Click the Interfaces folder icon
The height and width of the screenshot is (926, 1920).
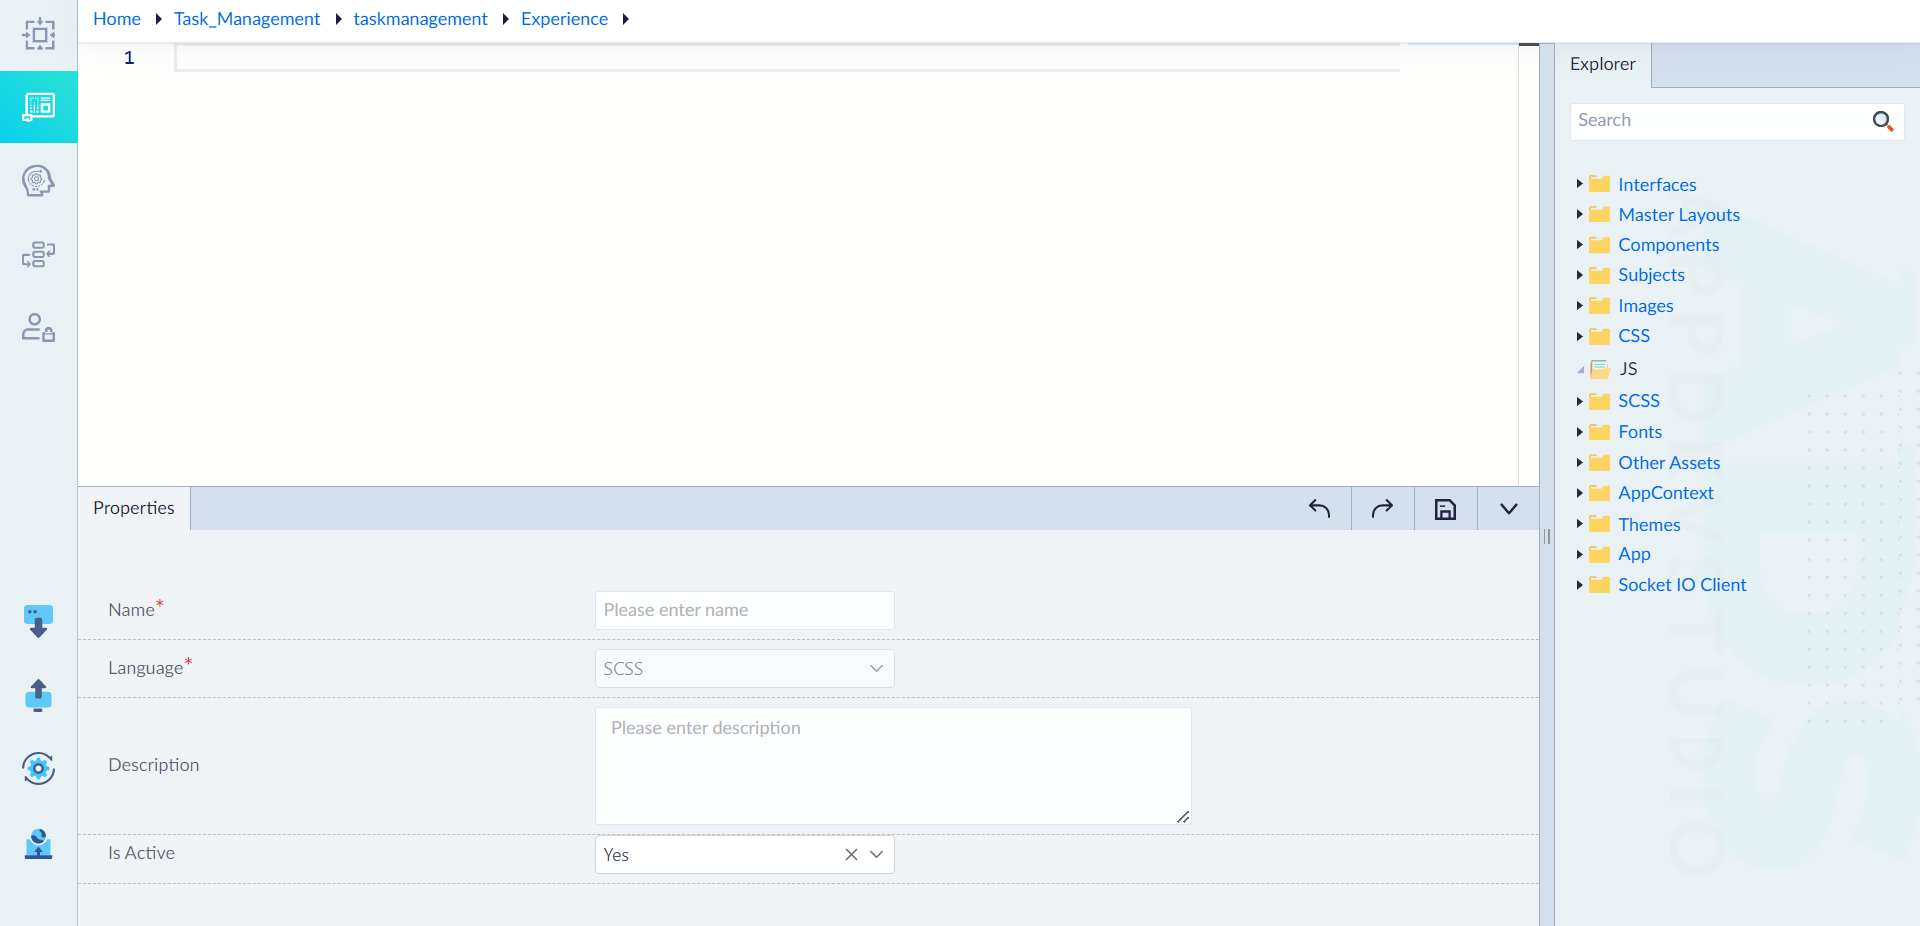point(1600,184)
